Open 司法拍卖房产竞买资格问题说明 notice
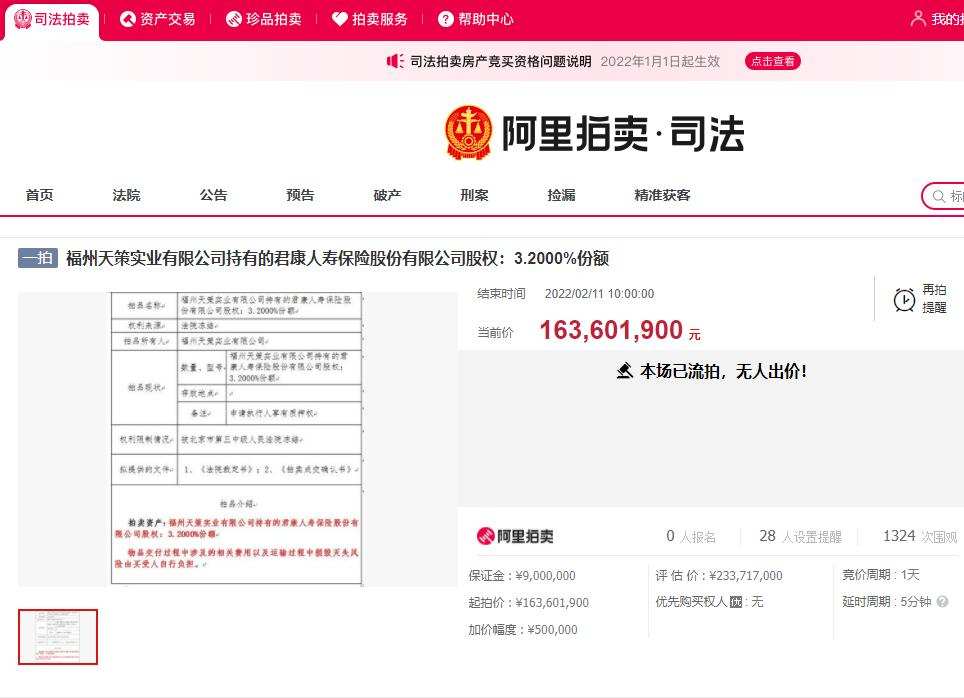The width and height of the screenshot is (964, 698). (500, 61)
